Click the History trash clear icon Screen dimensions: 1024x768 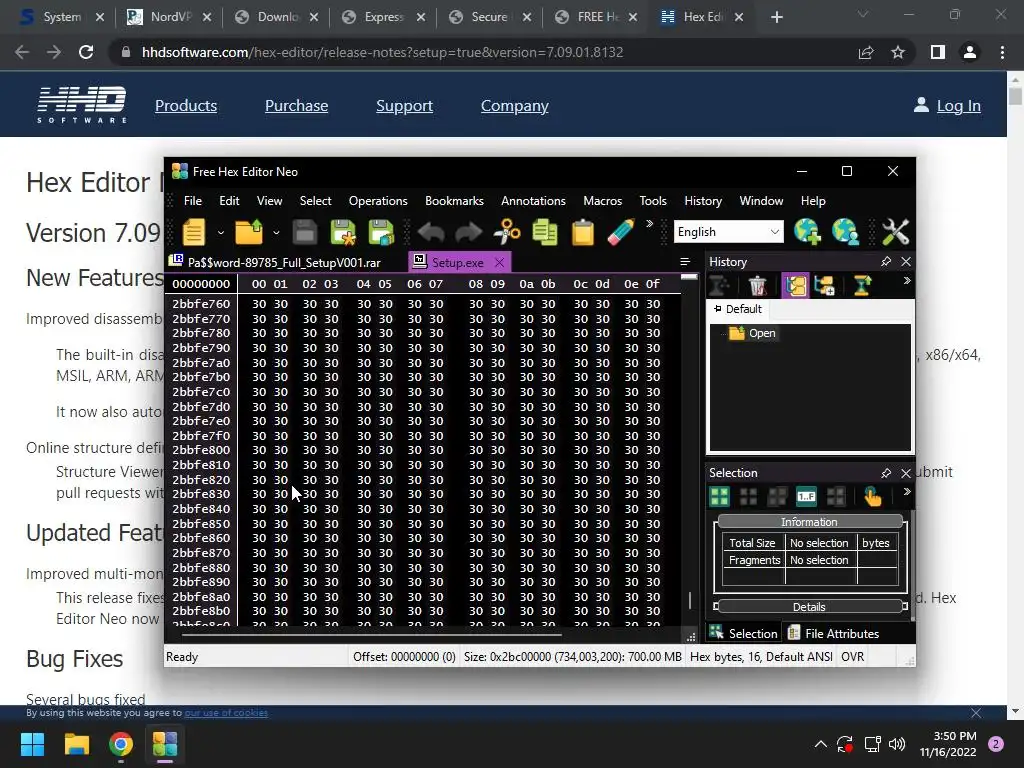[758, 285]
